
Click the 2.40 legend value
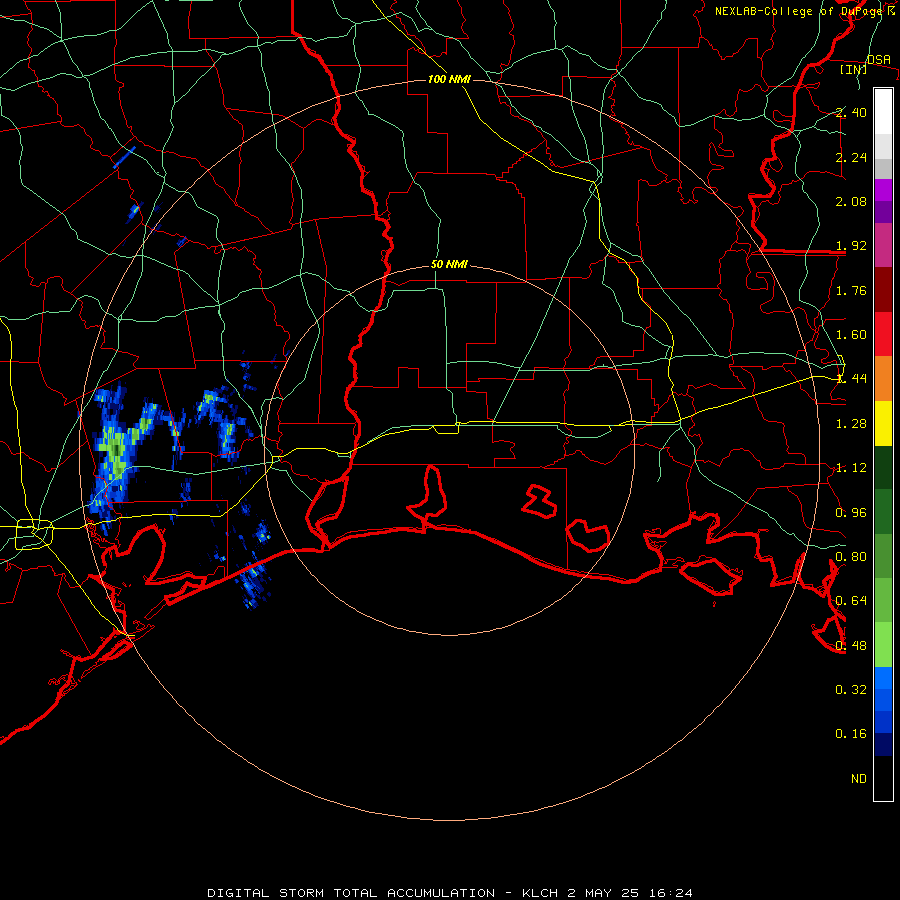pyautogui.click(x=851, y=112)
